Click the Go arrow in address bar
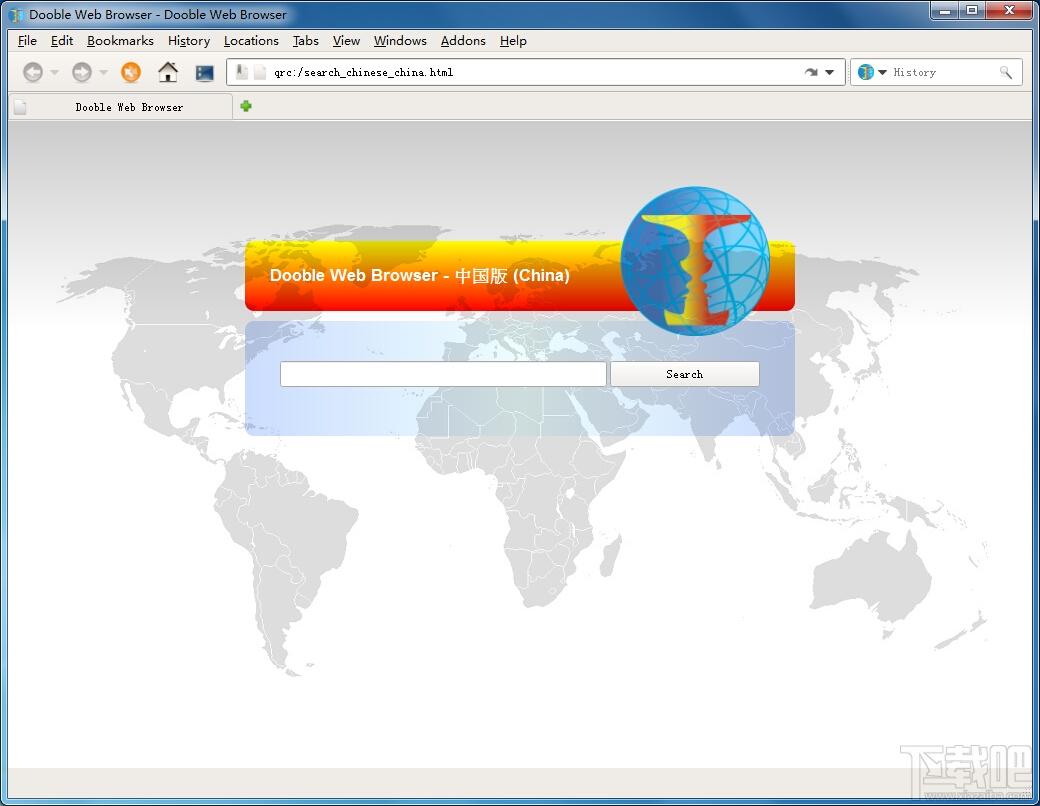The image size is (1040, 806). click(811, 72)
